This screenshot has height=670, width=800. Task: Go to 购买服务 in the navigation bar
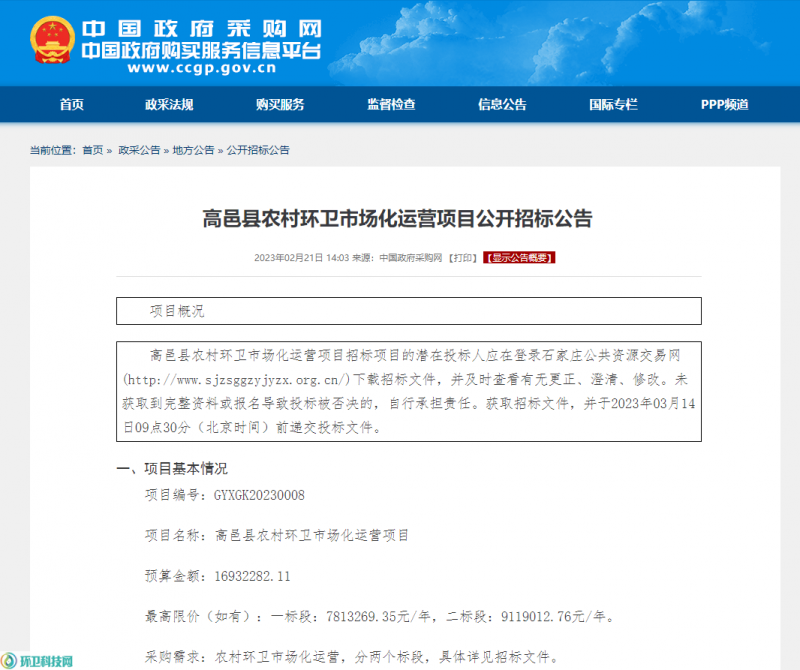point(280,105)
